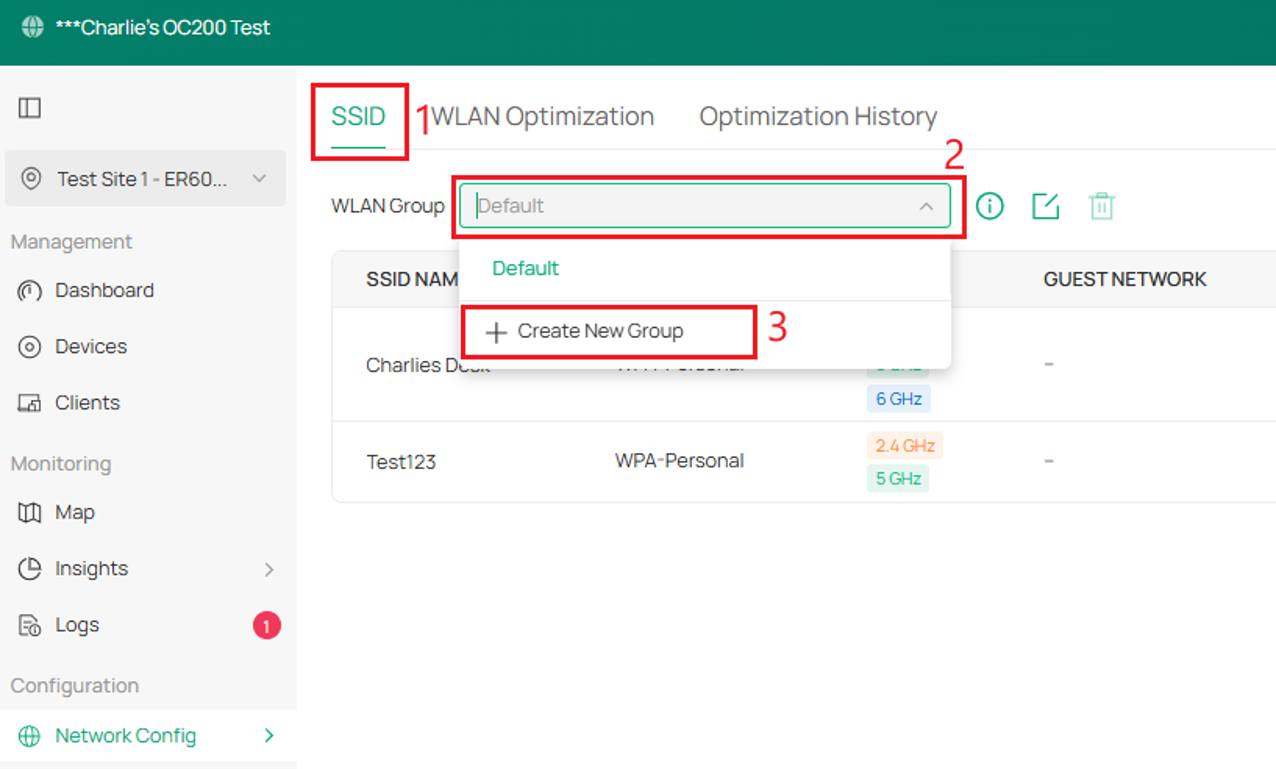1276x769 pixels.
Task: Go to Devices in the sidebar
Action: click(x=91, y=346)
